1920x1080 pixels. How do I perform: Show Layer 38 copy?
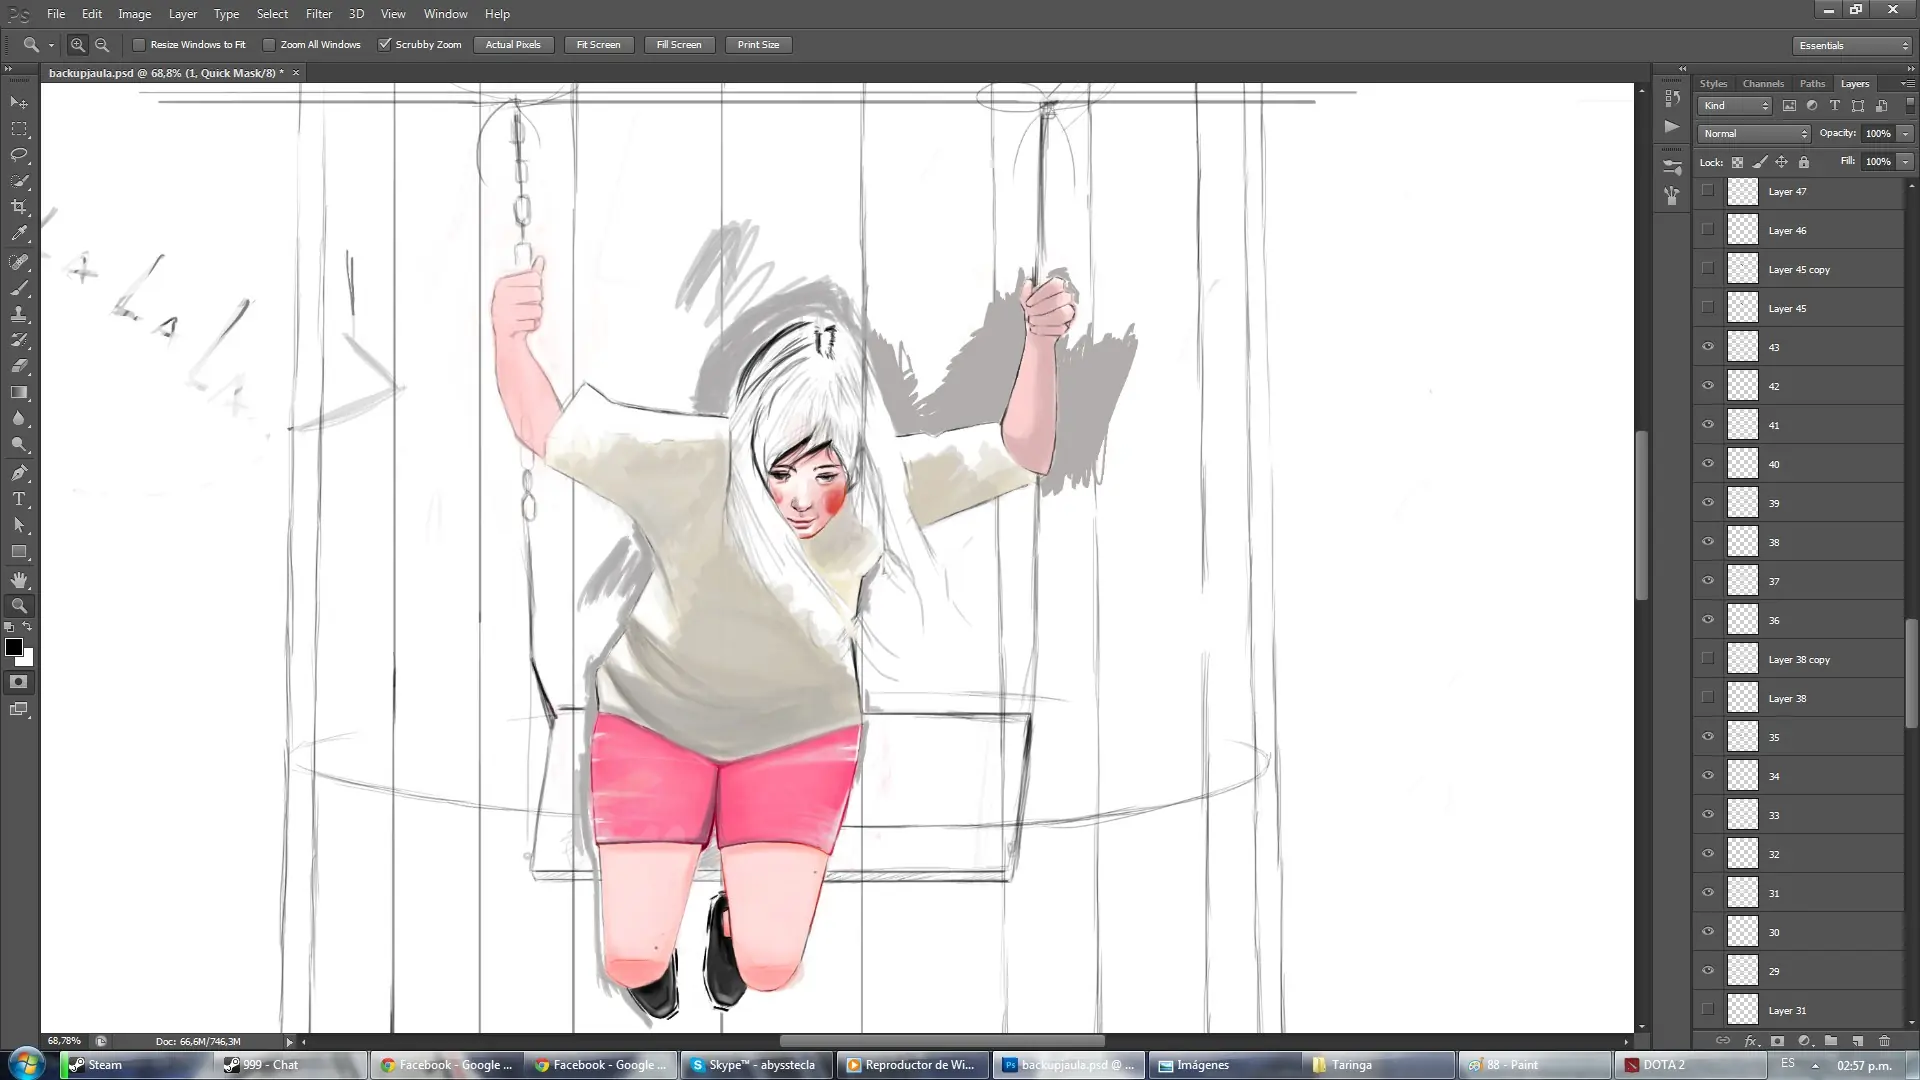coord(1708,659)
